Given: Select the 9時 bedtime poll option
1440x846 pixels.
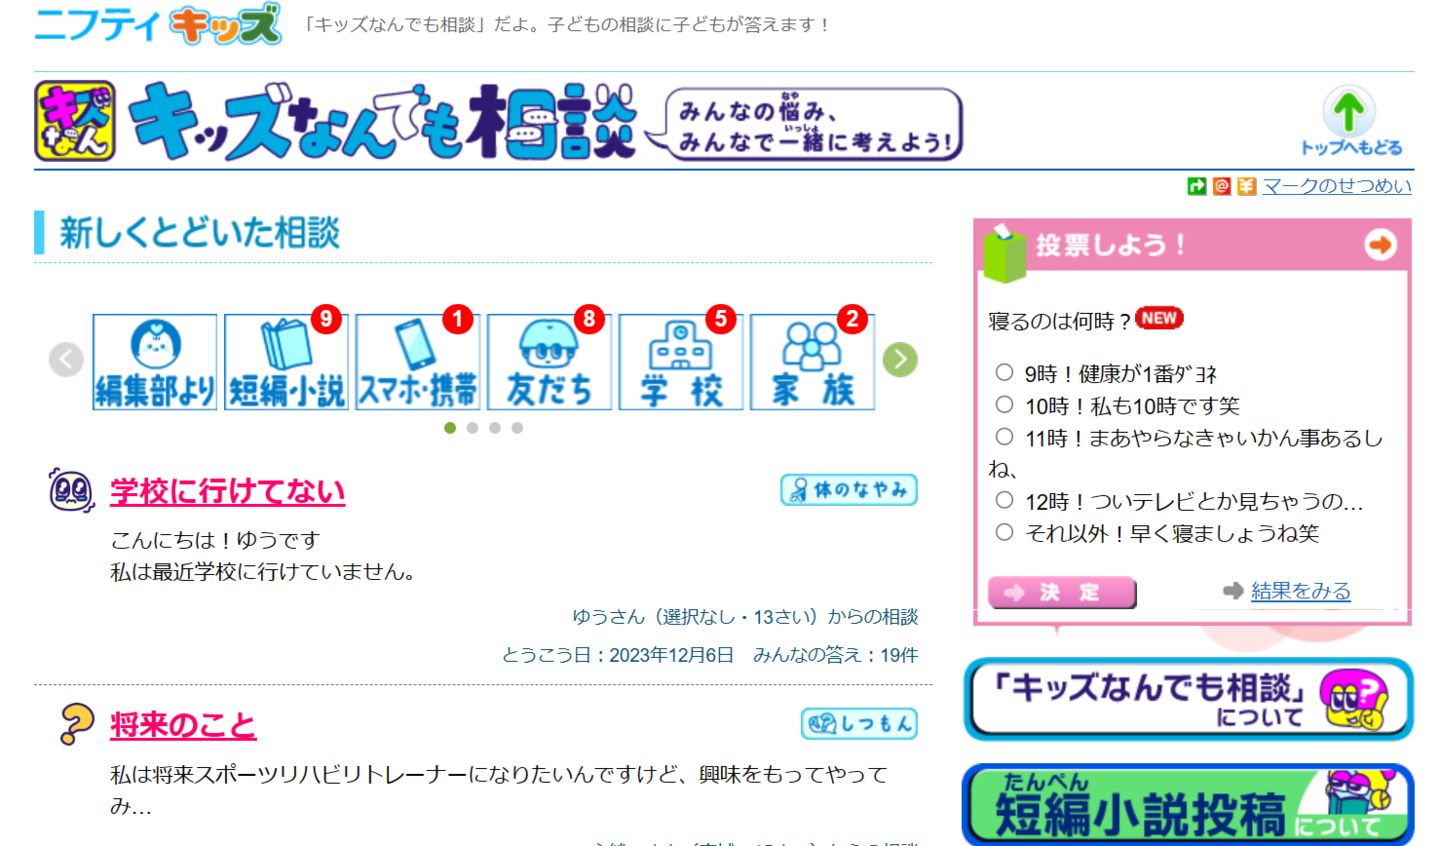Looking at the screenshot, I should [x=1004, y=373].
